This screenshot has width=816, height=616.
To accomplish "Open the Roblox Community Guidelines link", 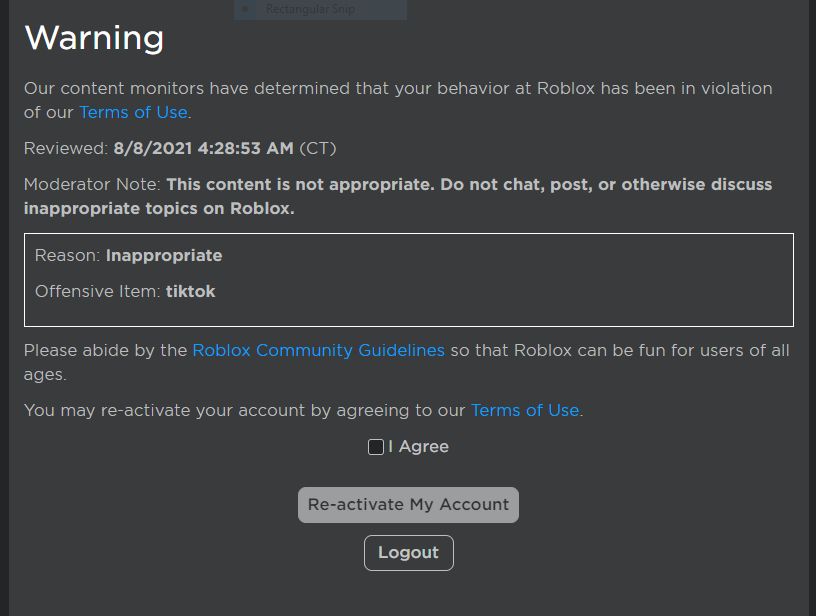I will [318, 350].
